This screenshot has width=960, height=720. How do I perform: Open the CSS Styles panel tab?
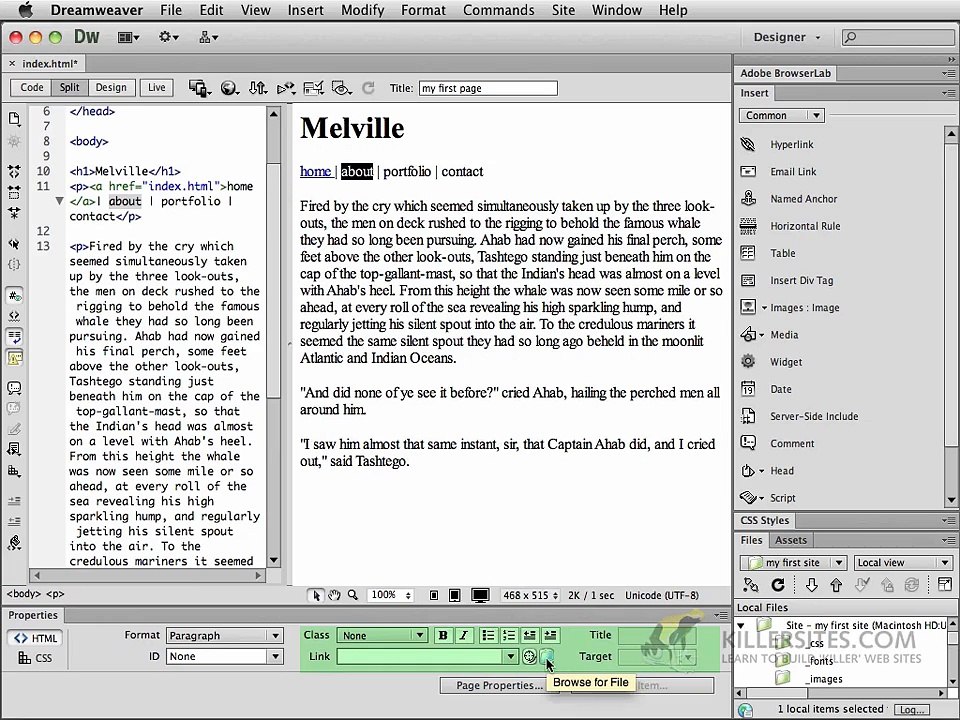(x=765, y=520)
